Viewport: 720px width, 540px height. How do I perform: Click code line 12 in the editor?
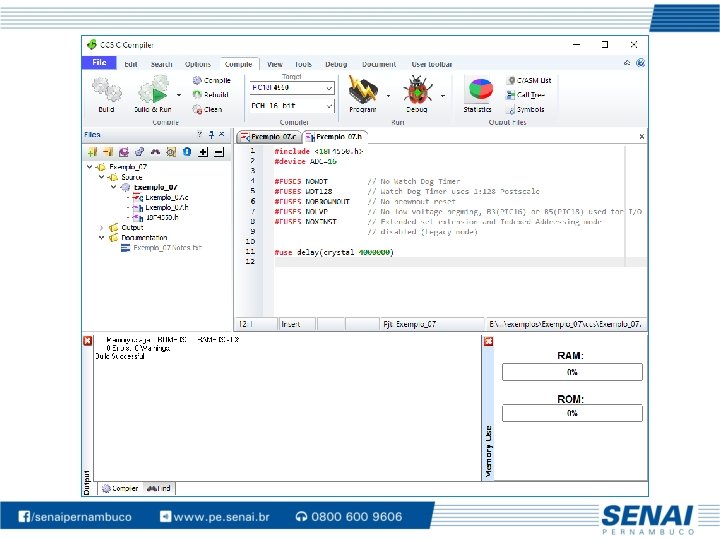pos(461,262)
